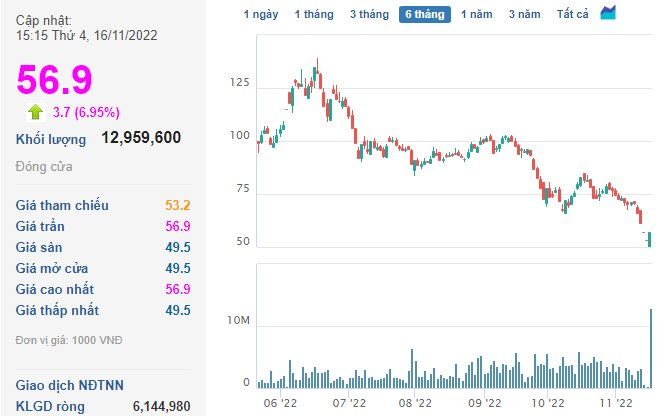
Task: Open the Giao dịch NĐTNN section
Action: point(70,385)
